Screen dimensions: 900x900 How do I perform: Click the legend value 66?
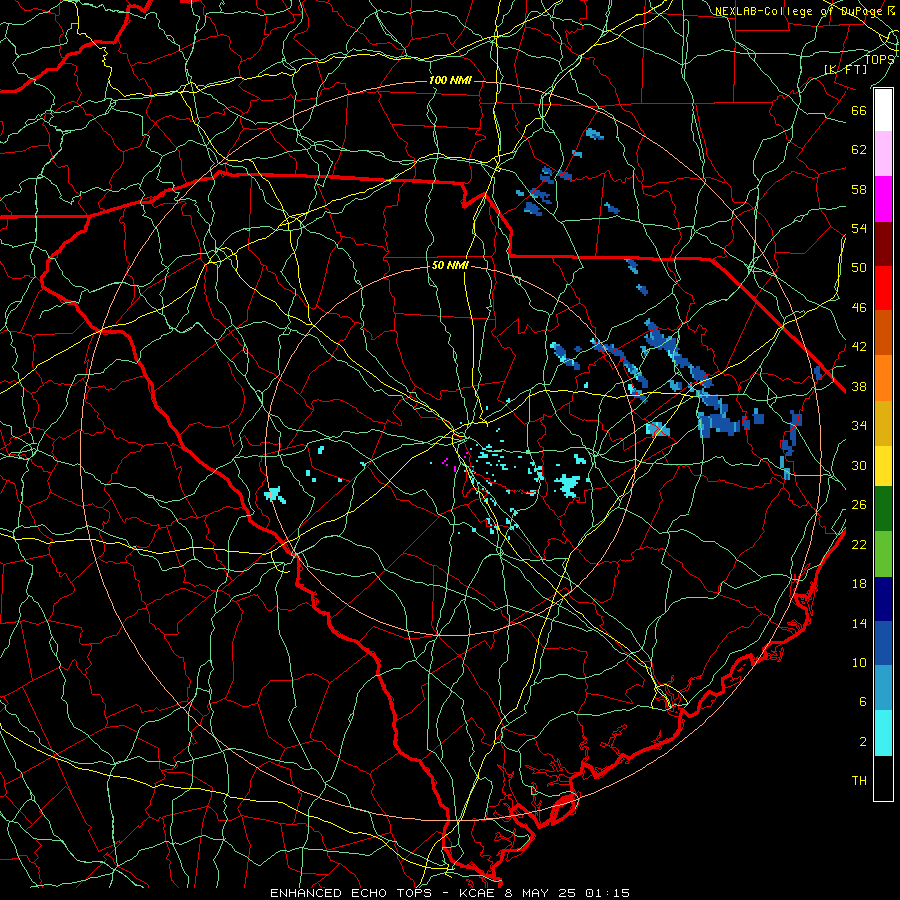pos(859,111)
